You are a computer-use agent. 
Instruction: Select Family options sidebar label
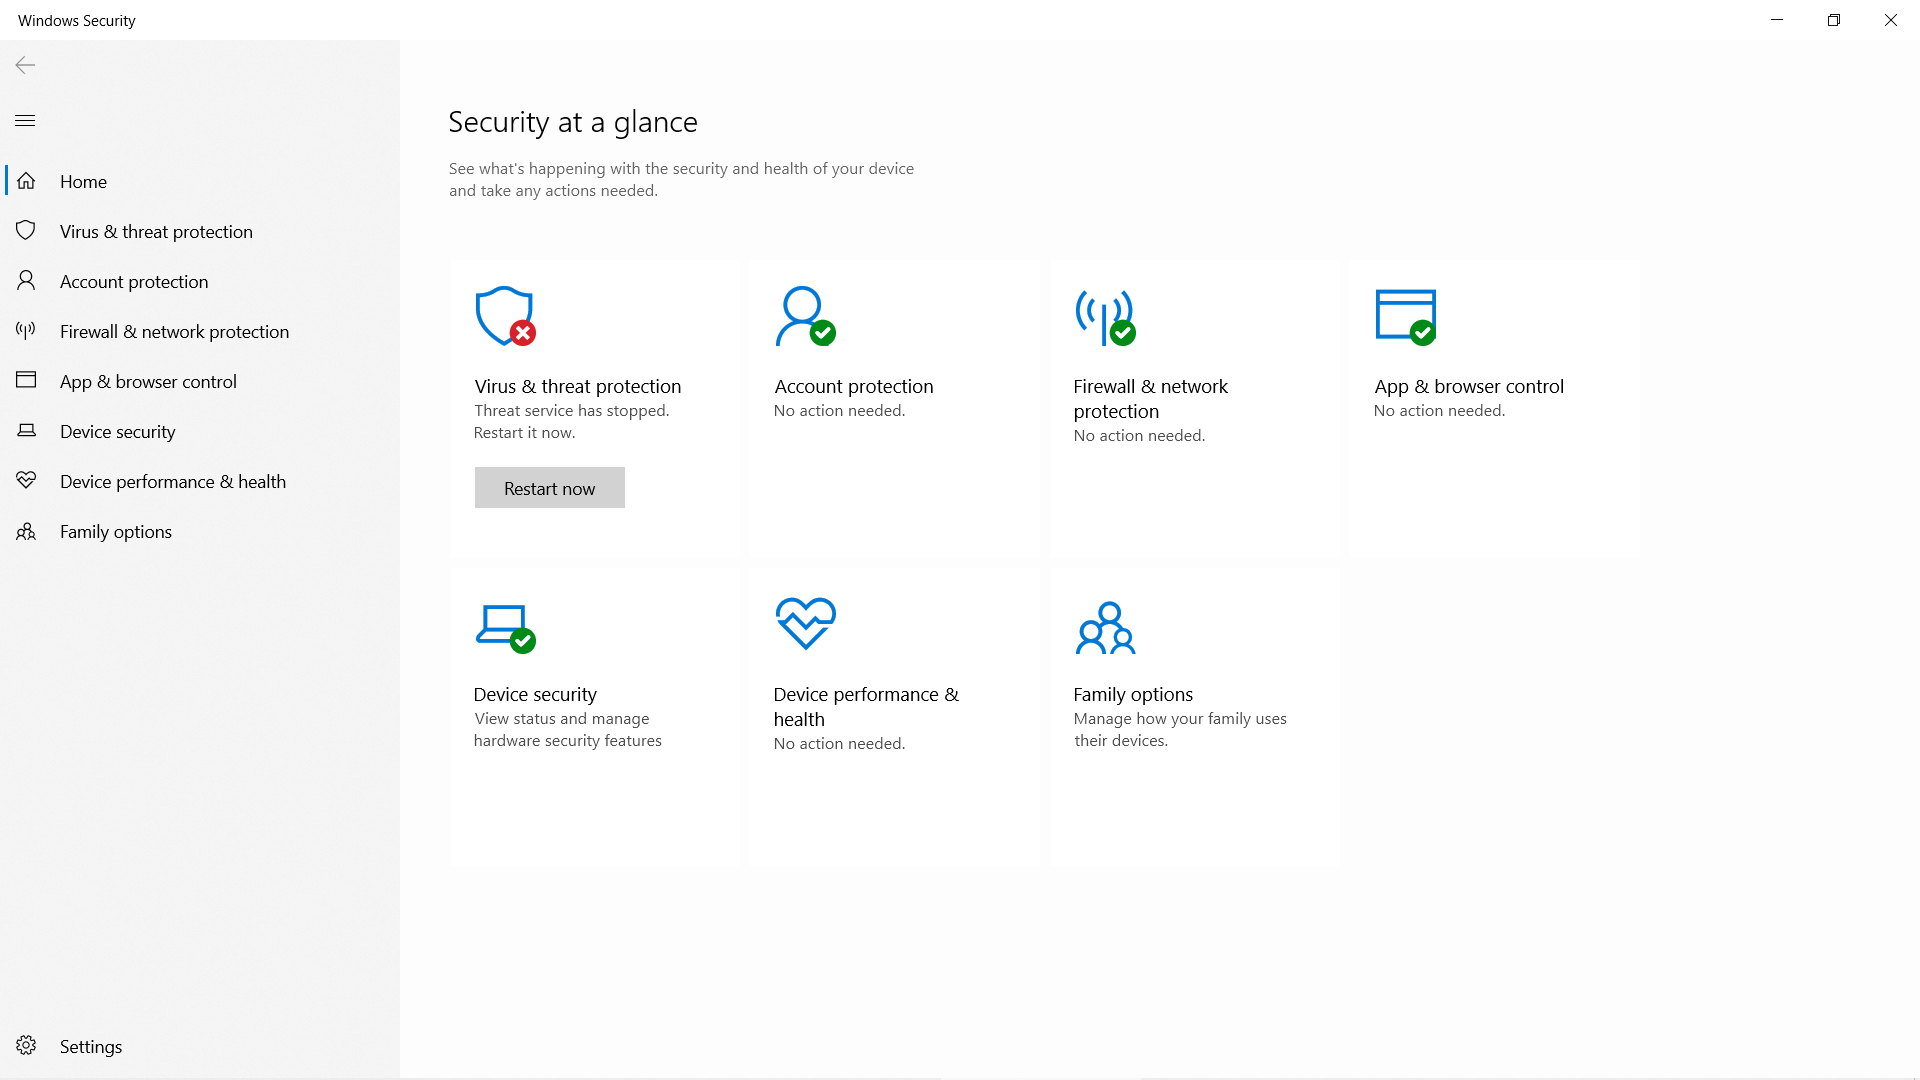(116, 531)
